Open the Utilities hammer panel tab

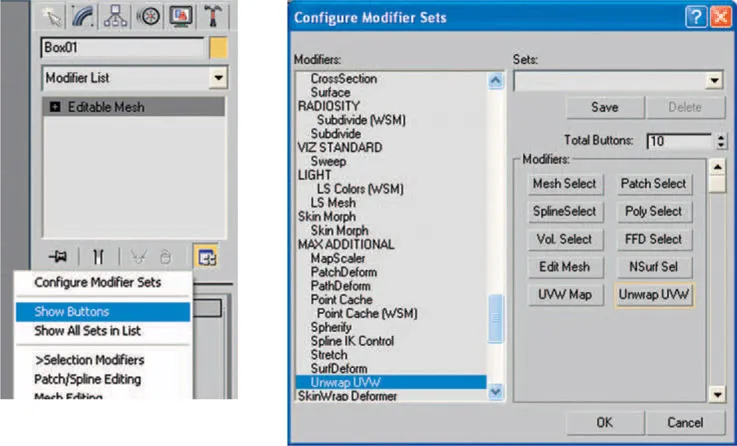[x=214, y=14]
